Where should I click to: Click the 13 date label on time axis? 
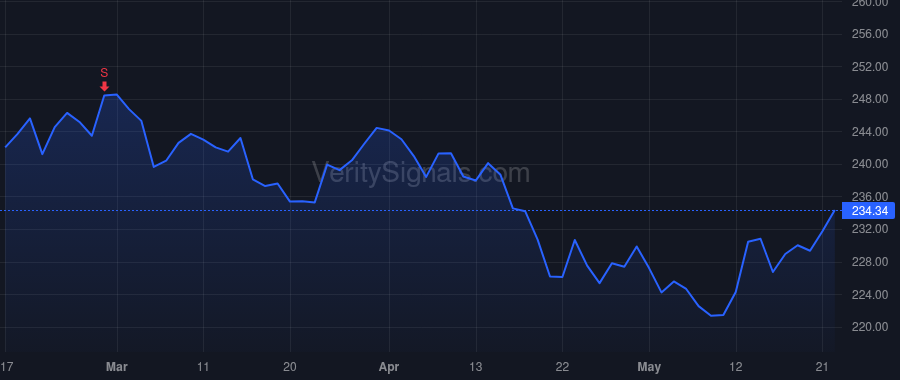click(x=476, y=367)
